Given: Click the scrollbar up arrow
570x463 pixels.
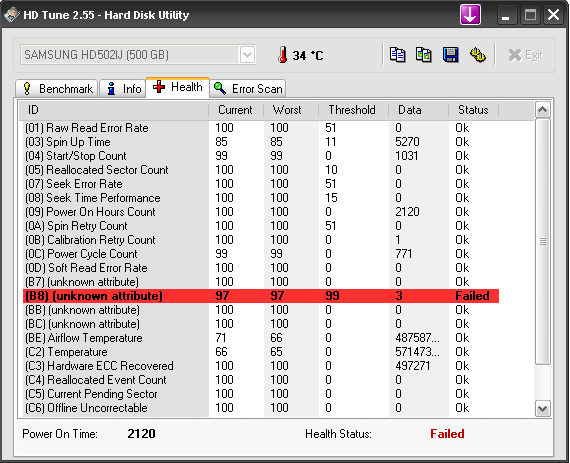Looking at the screenshot, I should [543, 110].
